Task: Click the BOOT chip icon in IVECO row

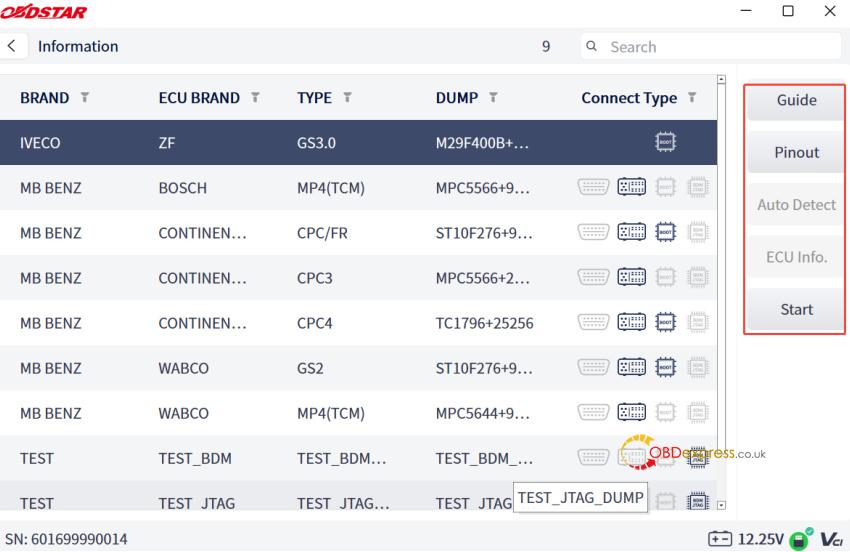Action: point(665,142)
